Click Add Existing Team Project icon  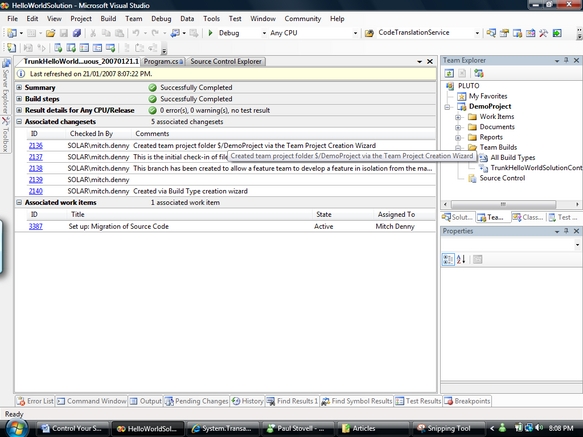(479, 73)
